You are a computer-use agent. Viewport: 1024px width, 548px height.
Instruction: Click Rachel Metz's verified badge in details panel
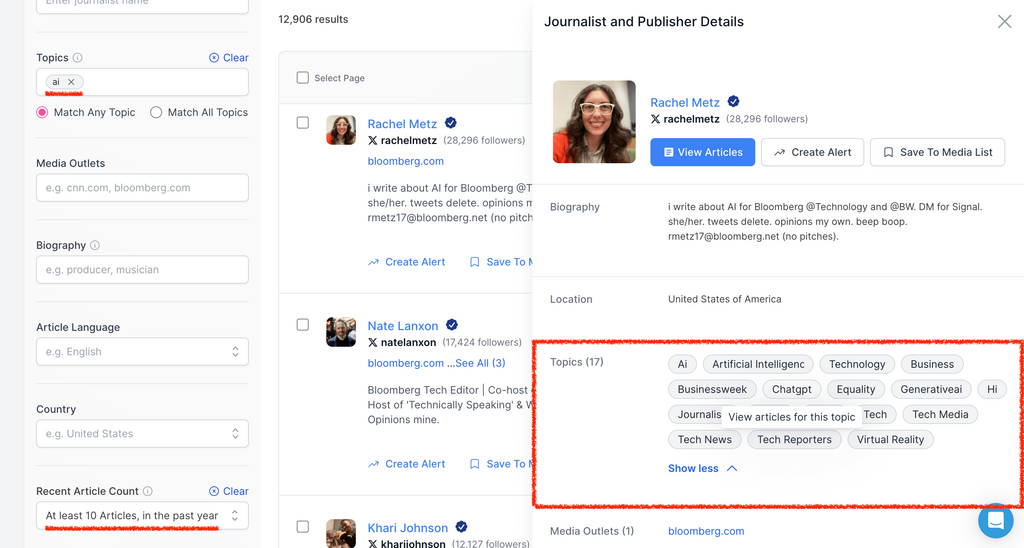point(733,102)
